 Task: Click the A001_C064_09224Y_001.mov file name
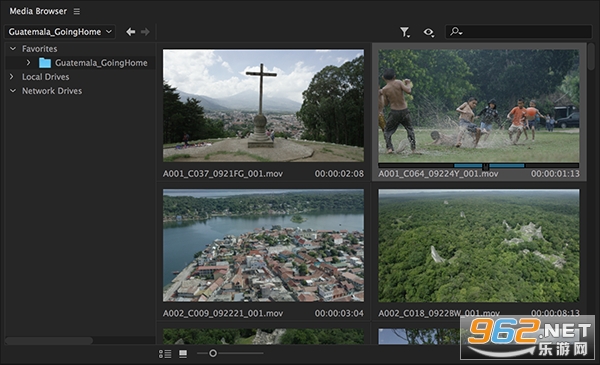click(438, 174)
